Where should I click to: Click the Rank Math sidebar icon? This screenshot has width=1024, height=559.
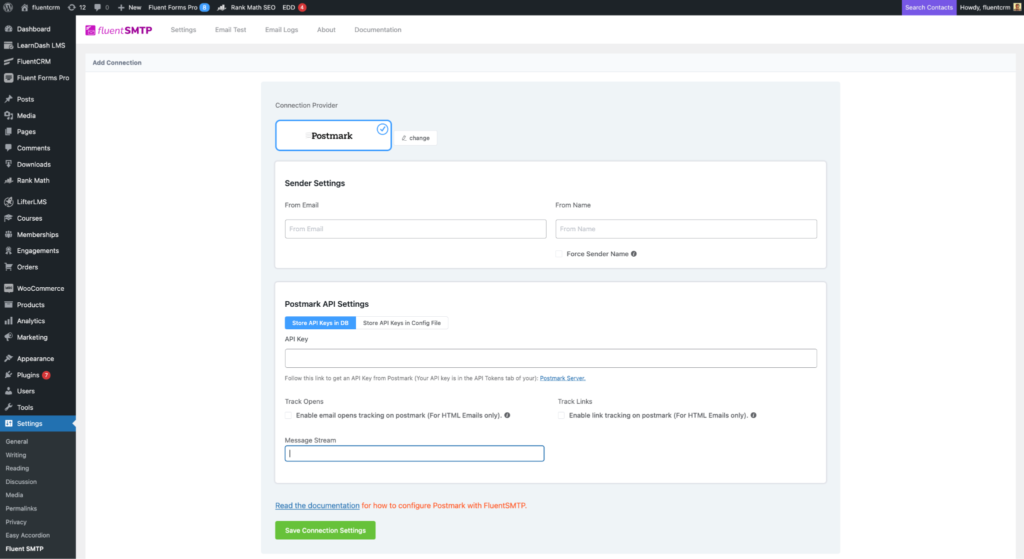tap(8, 180)
